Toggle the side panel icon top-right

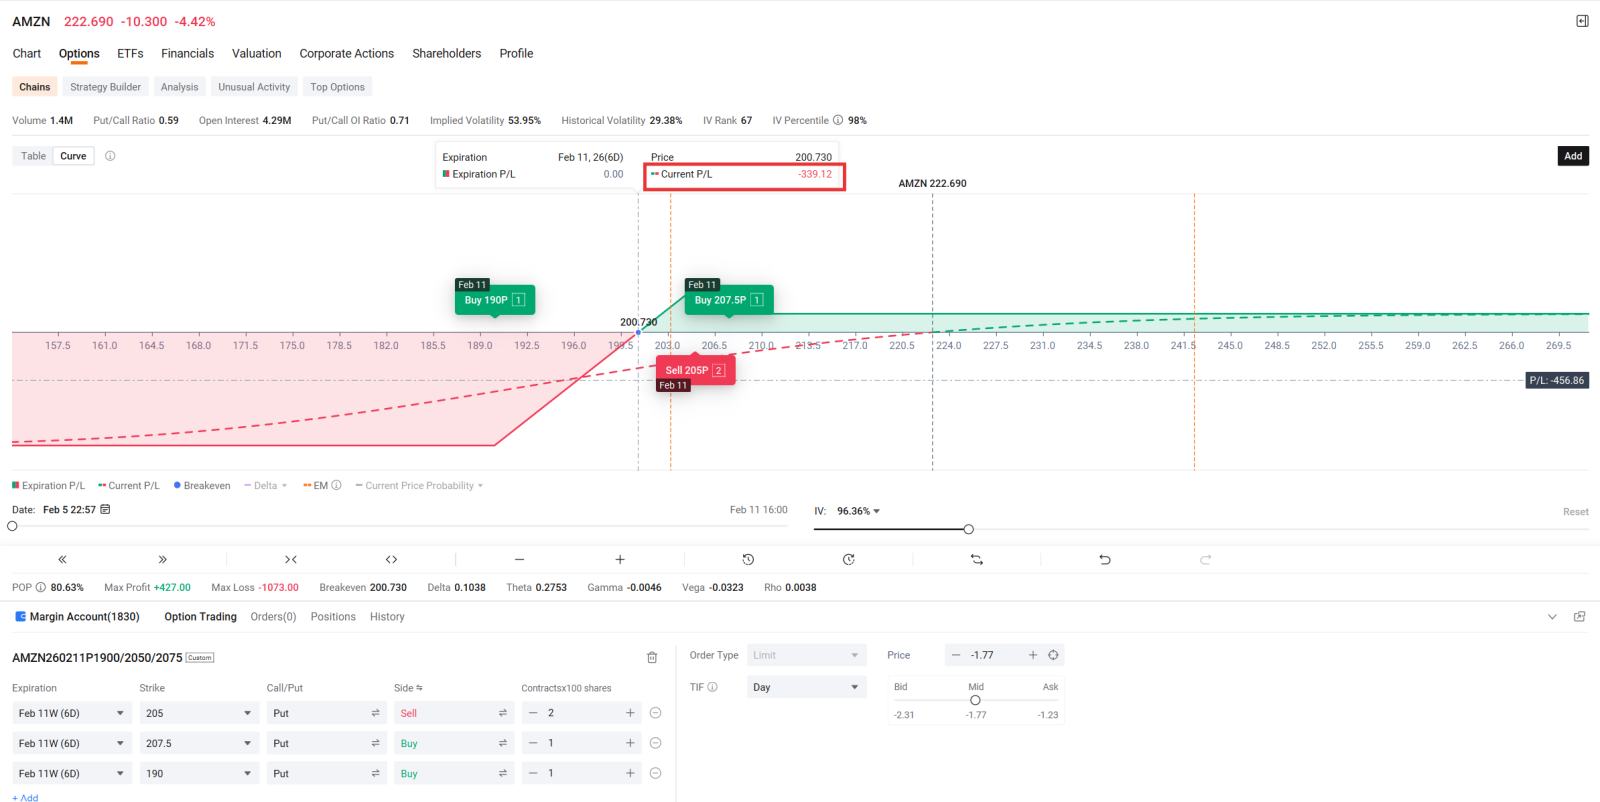click(1582, 21)
